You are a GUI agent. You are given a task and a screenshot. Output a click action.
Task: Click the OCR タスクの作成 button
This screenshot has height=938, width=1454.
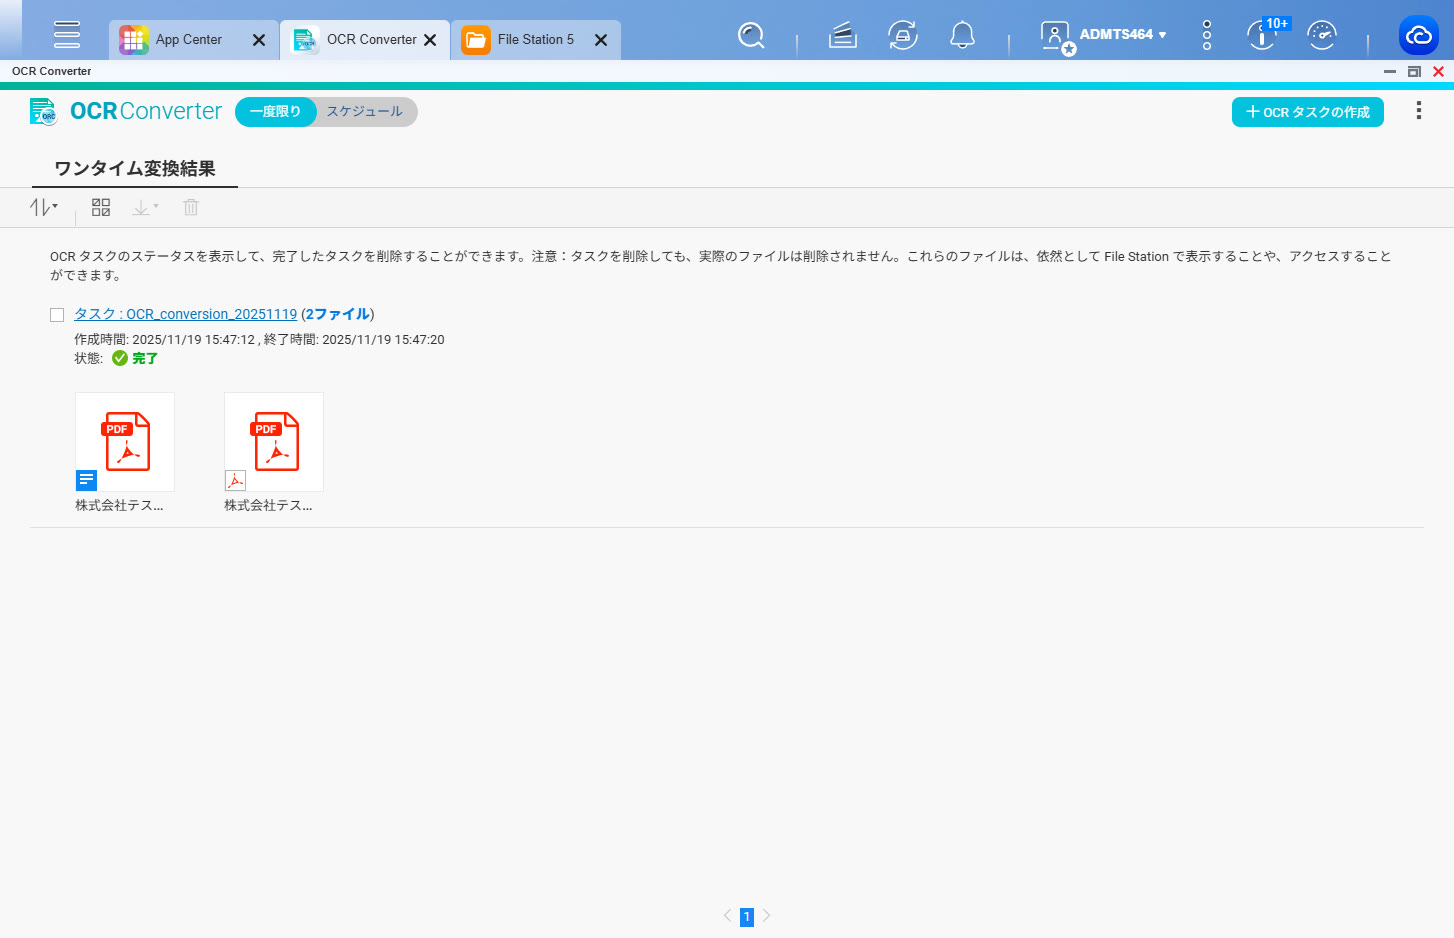tap(1307, 112)
